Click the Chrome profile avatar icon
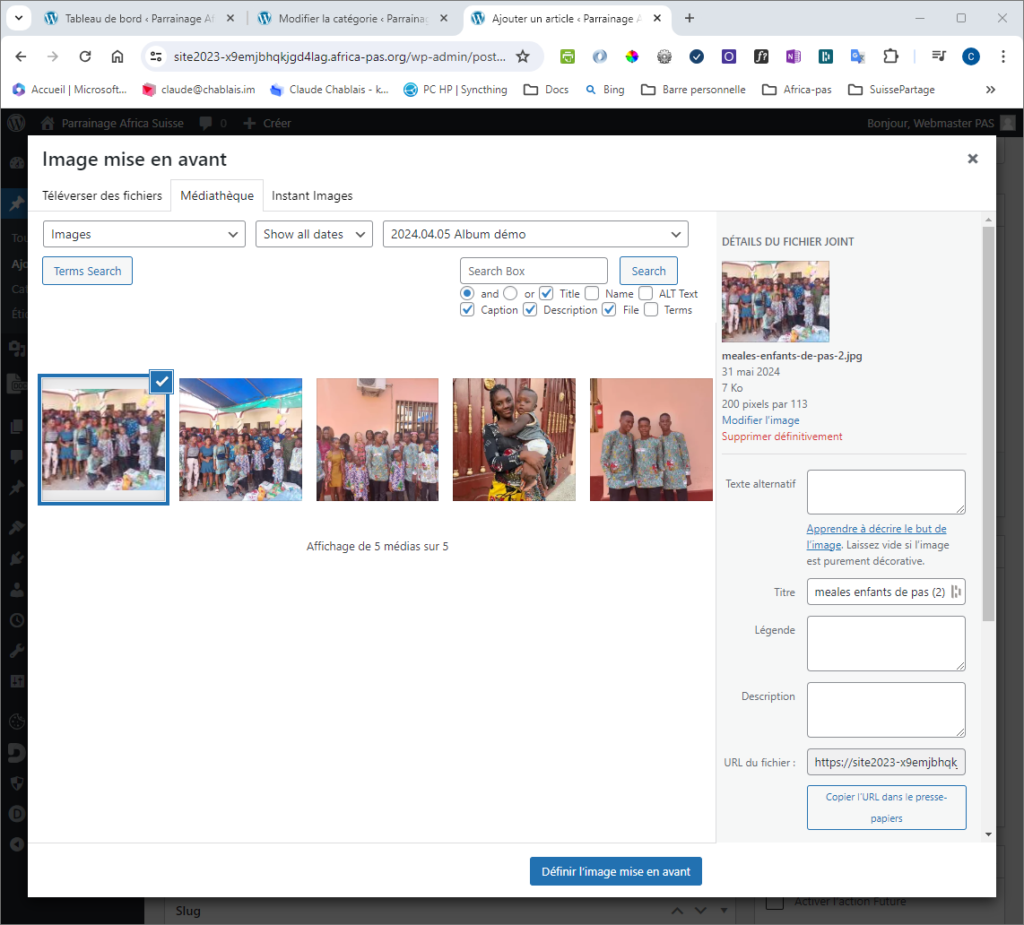This screenshot has width=1024, height=925. point(971,57)
